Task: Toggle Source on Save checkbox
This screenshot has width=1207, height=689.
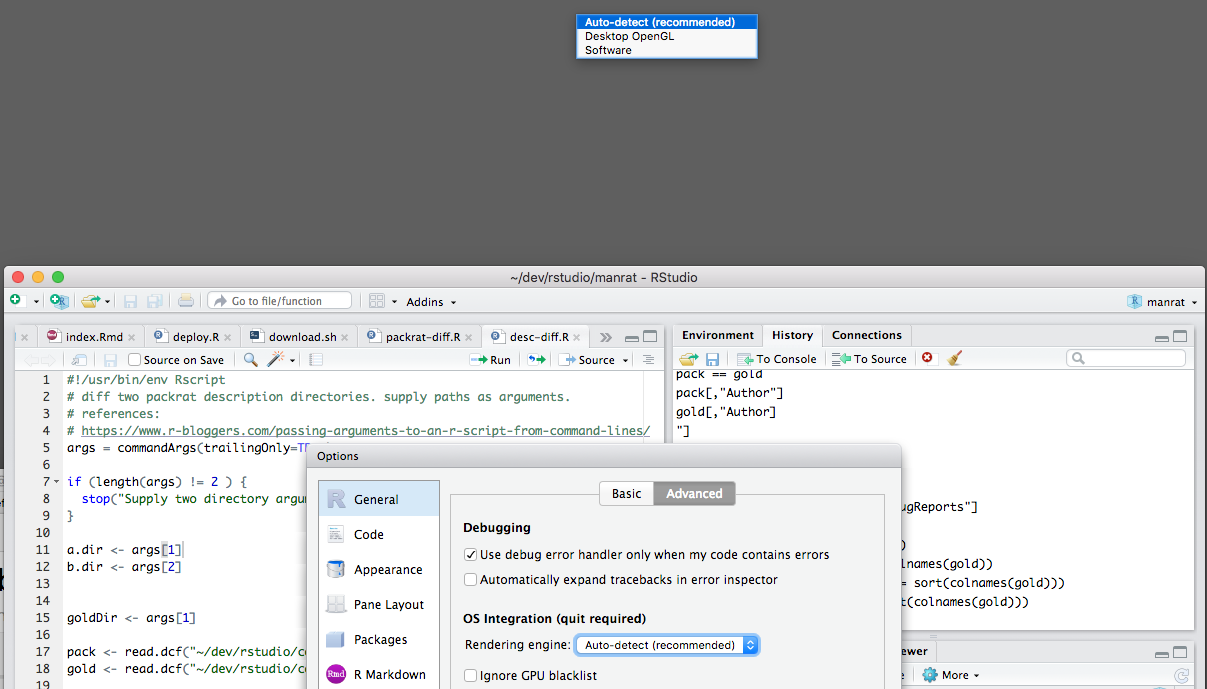Action: point(136,359)
